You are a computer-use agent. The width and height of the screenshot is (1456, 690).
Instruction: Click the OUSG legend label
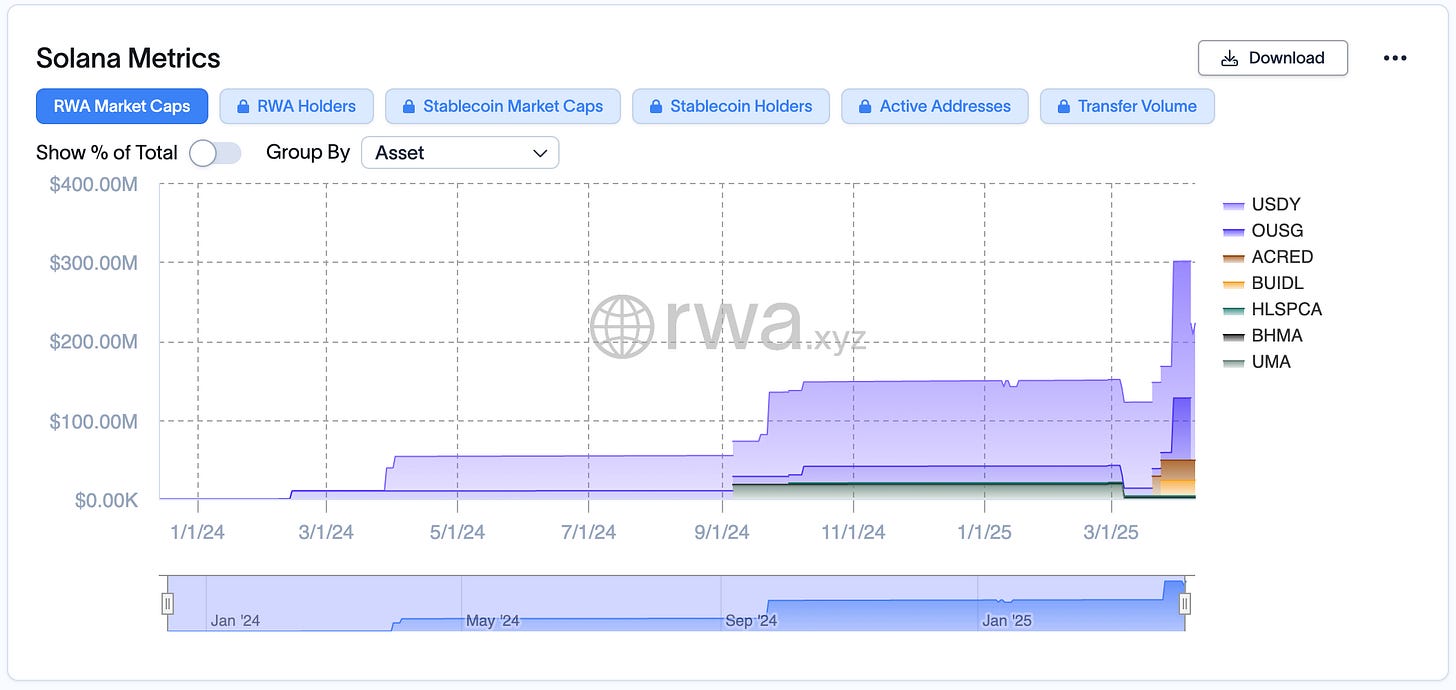click(x=1277, y=231)
